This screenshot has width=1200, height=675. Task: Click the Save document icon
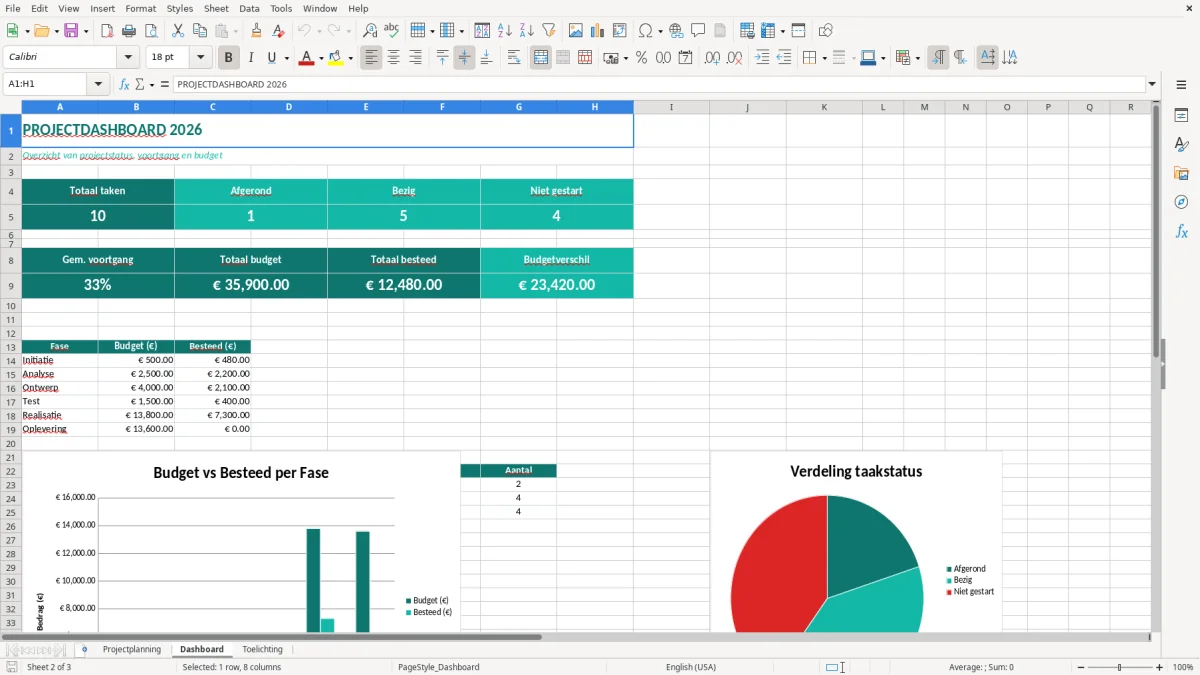pos(71,31)
